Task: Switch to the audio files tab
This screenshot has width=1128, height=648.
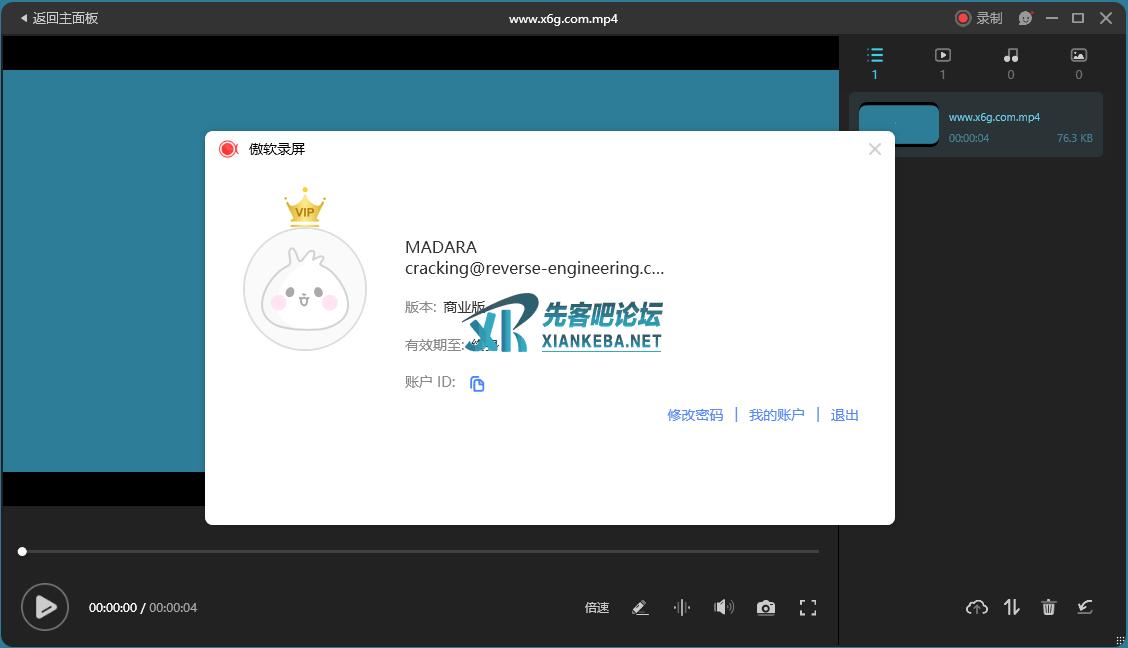Action: tap(1011, 63)
